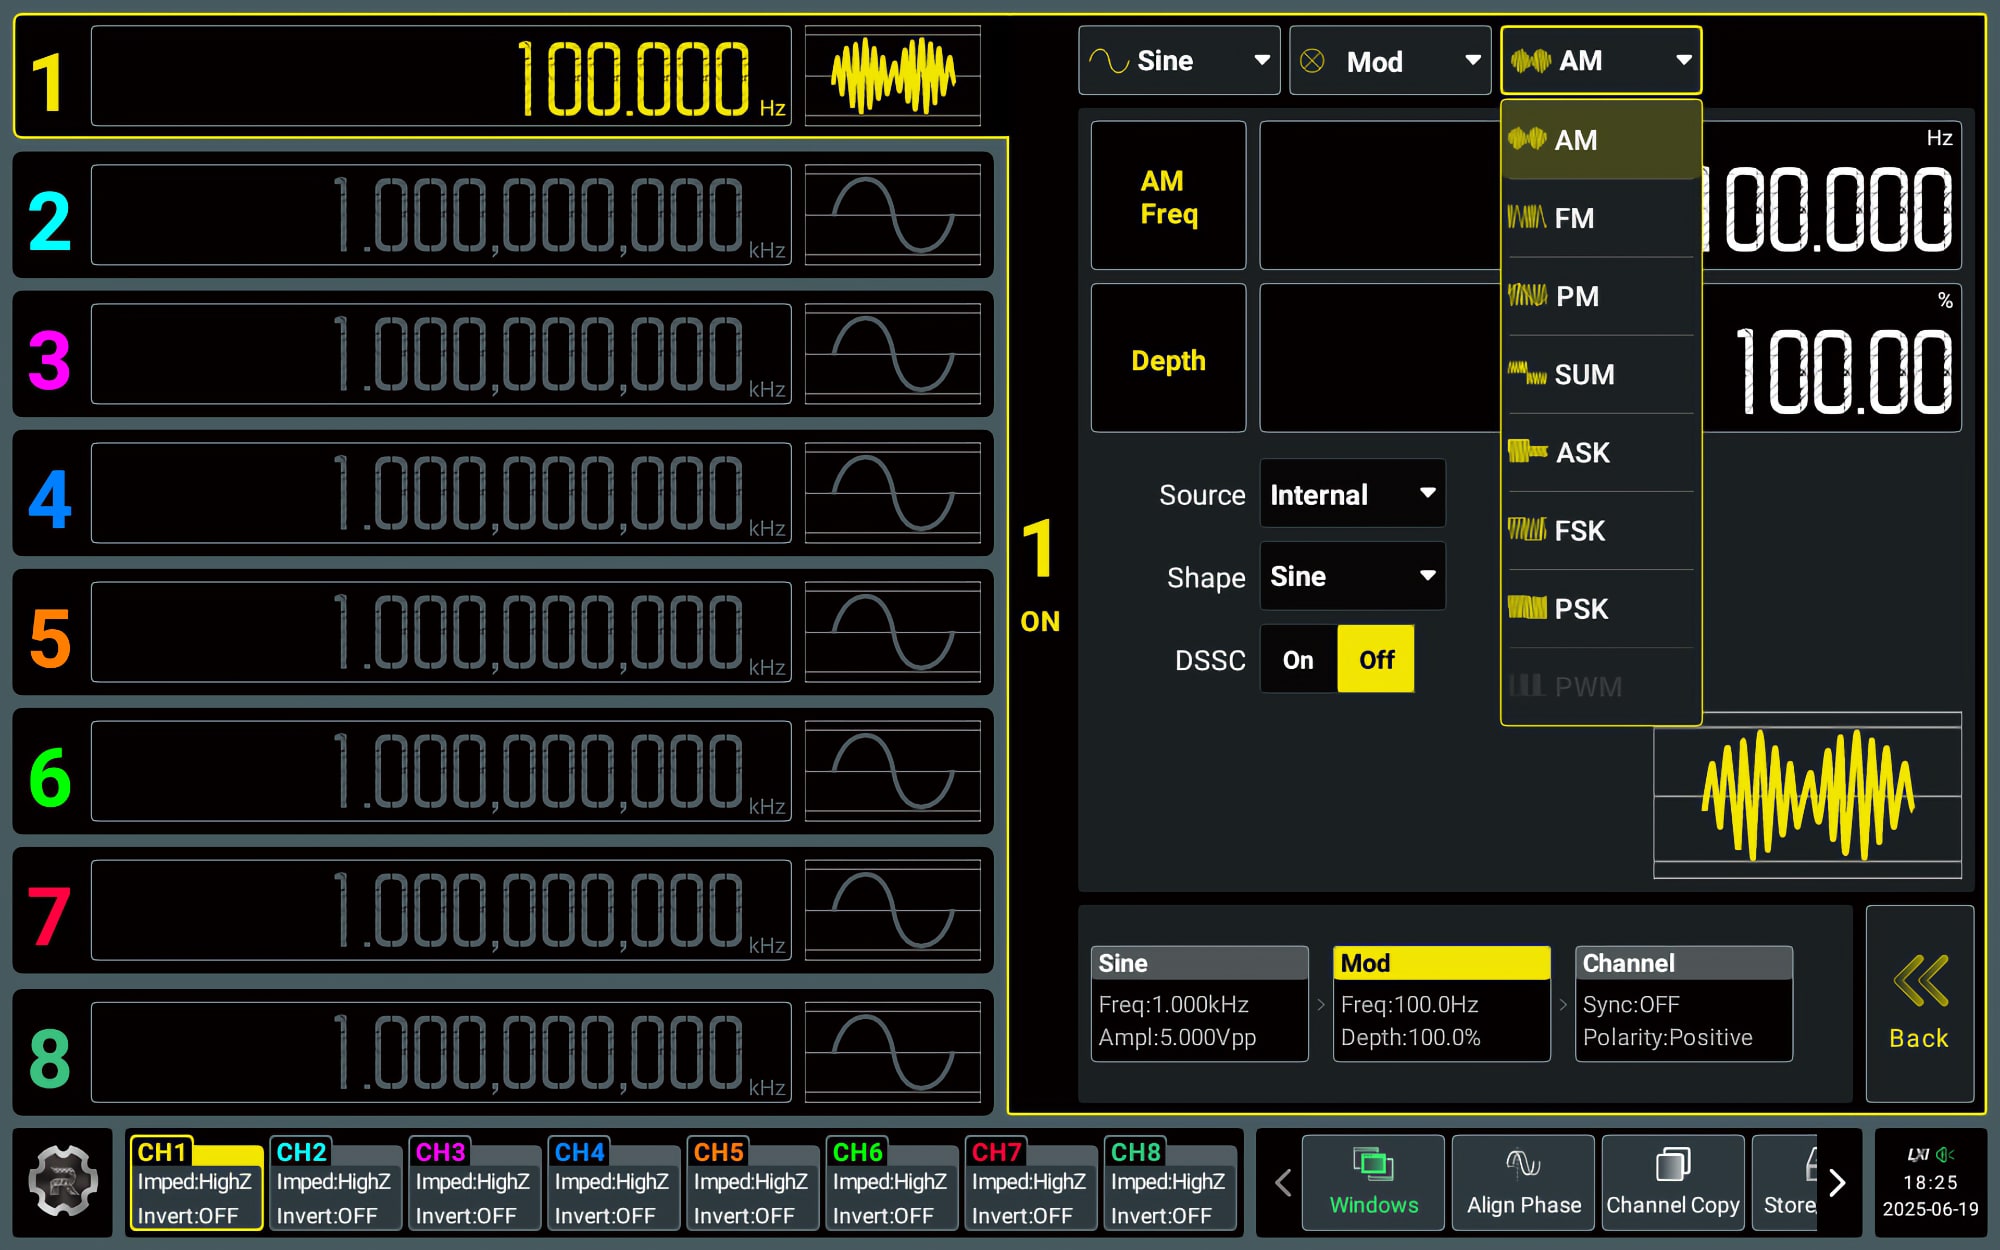
Task: Open the settings gear icon
Action: (63, 1182)
